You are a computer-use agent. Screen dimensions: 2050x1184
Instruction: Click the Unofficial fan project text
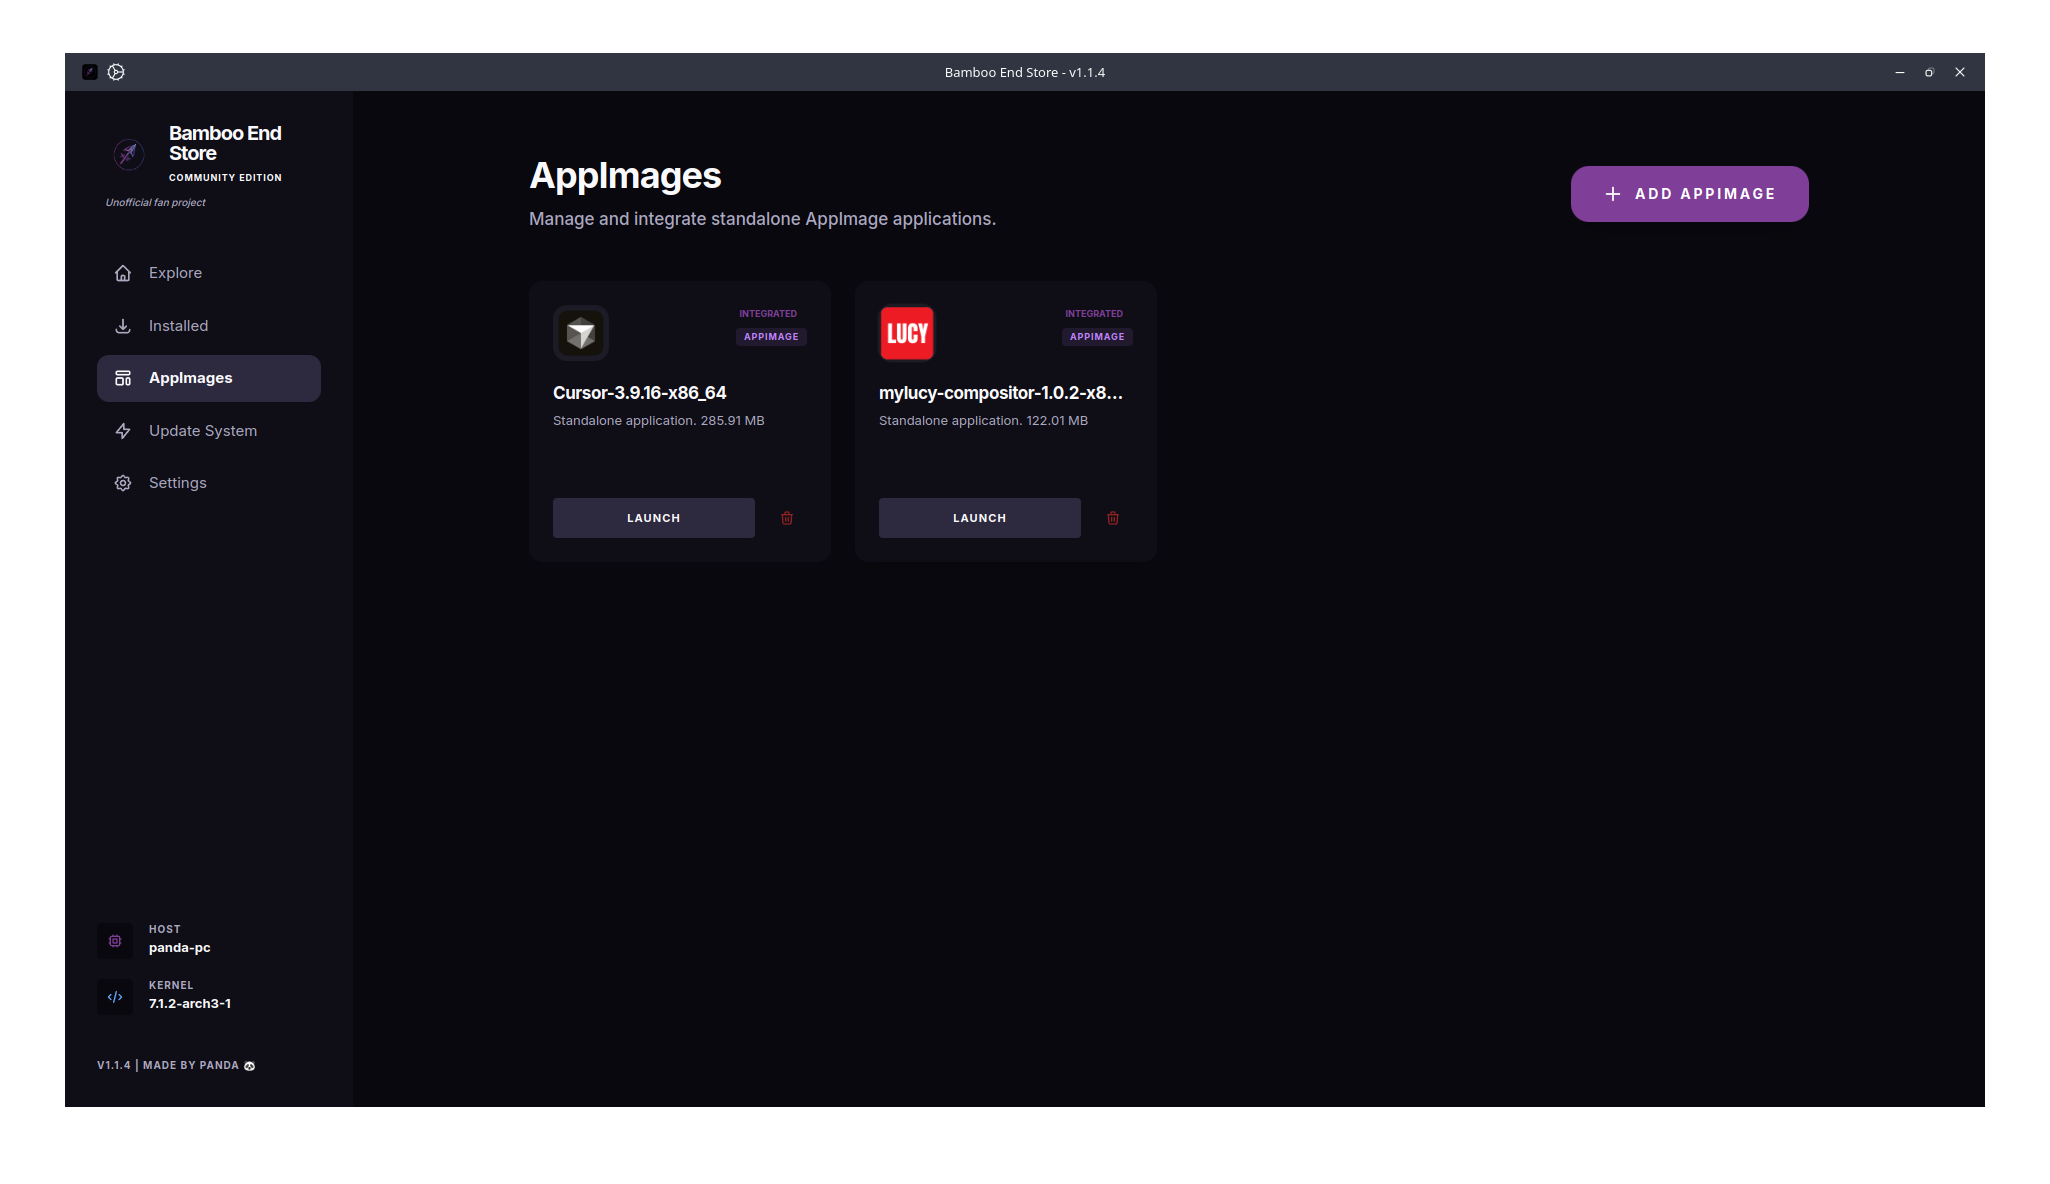tap(156, 203)
